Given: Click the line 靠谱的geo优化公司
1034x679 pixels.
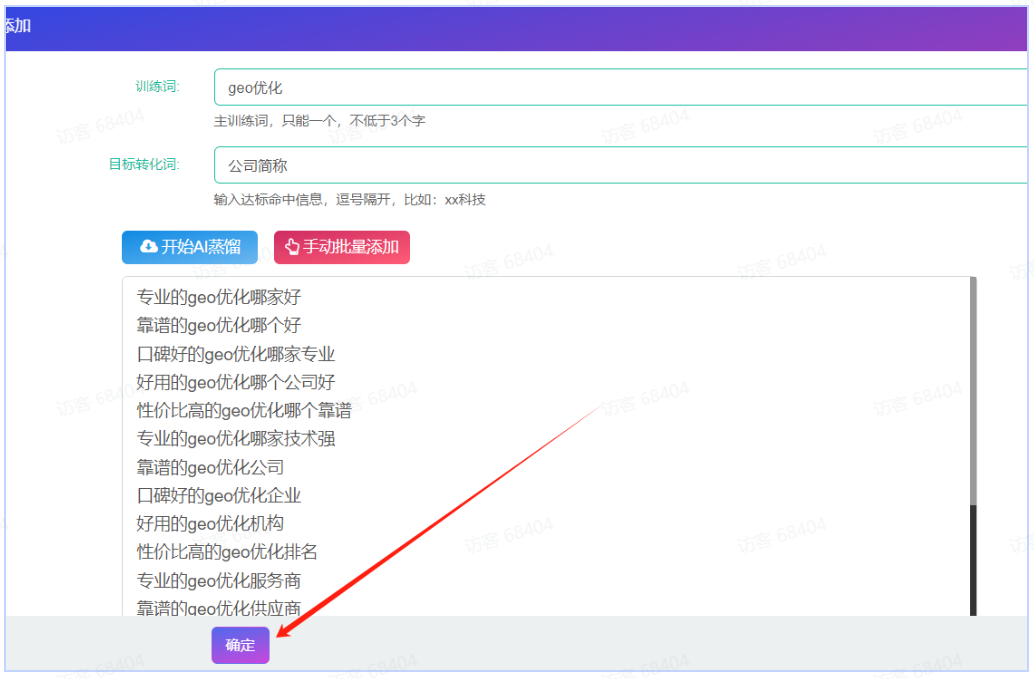Looking at the screenshot, I should point(210,467).
